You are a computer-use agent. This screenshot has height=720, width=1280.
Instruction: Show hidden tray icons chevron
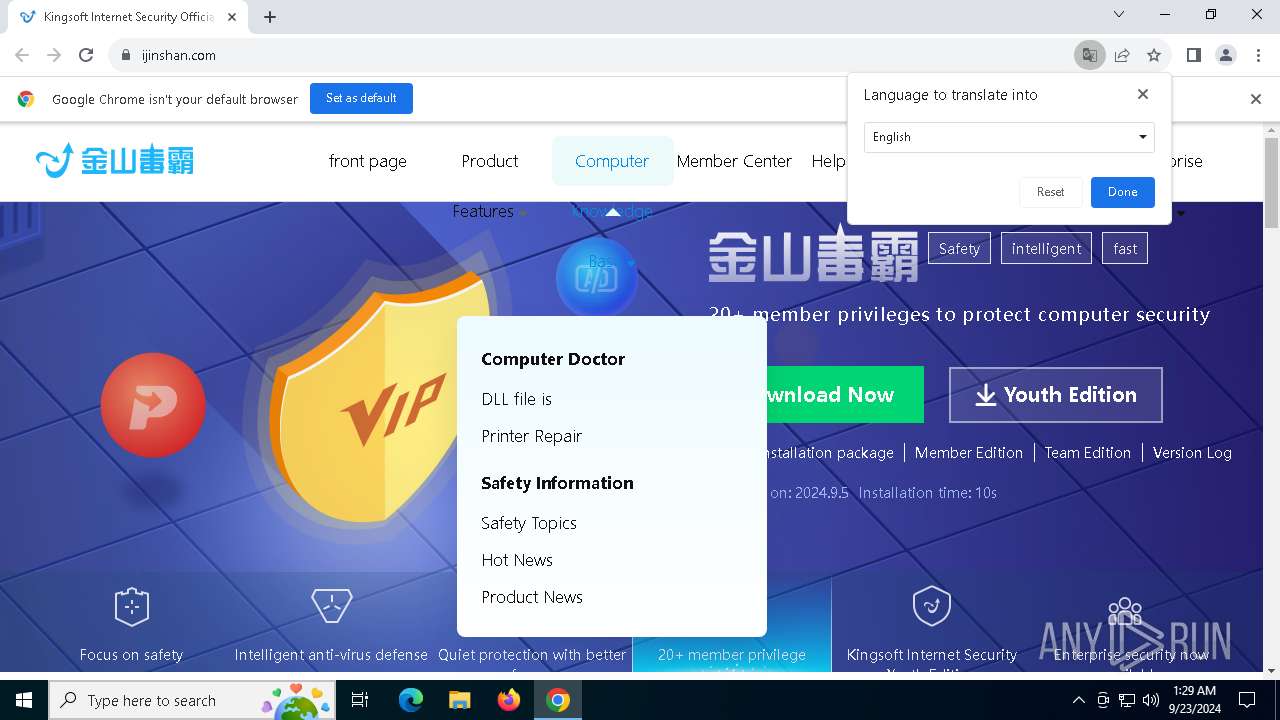click(x=1078, y=700)
